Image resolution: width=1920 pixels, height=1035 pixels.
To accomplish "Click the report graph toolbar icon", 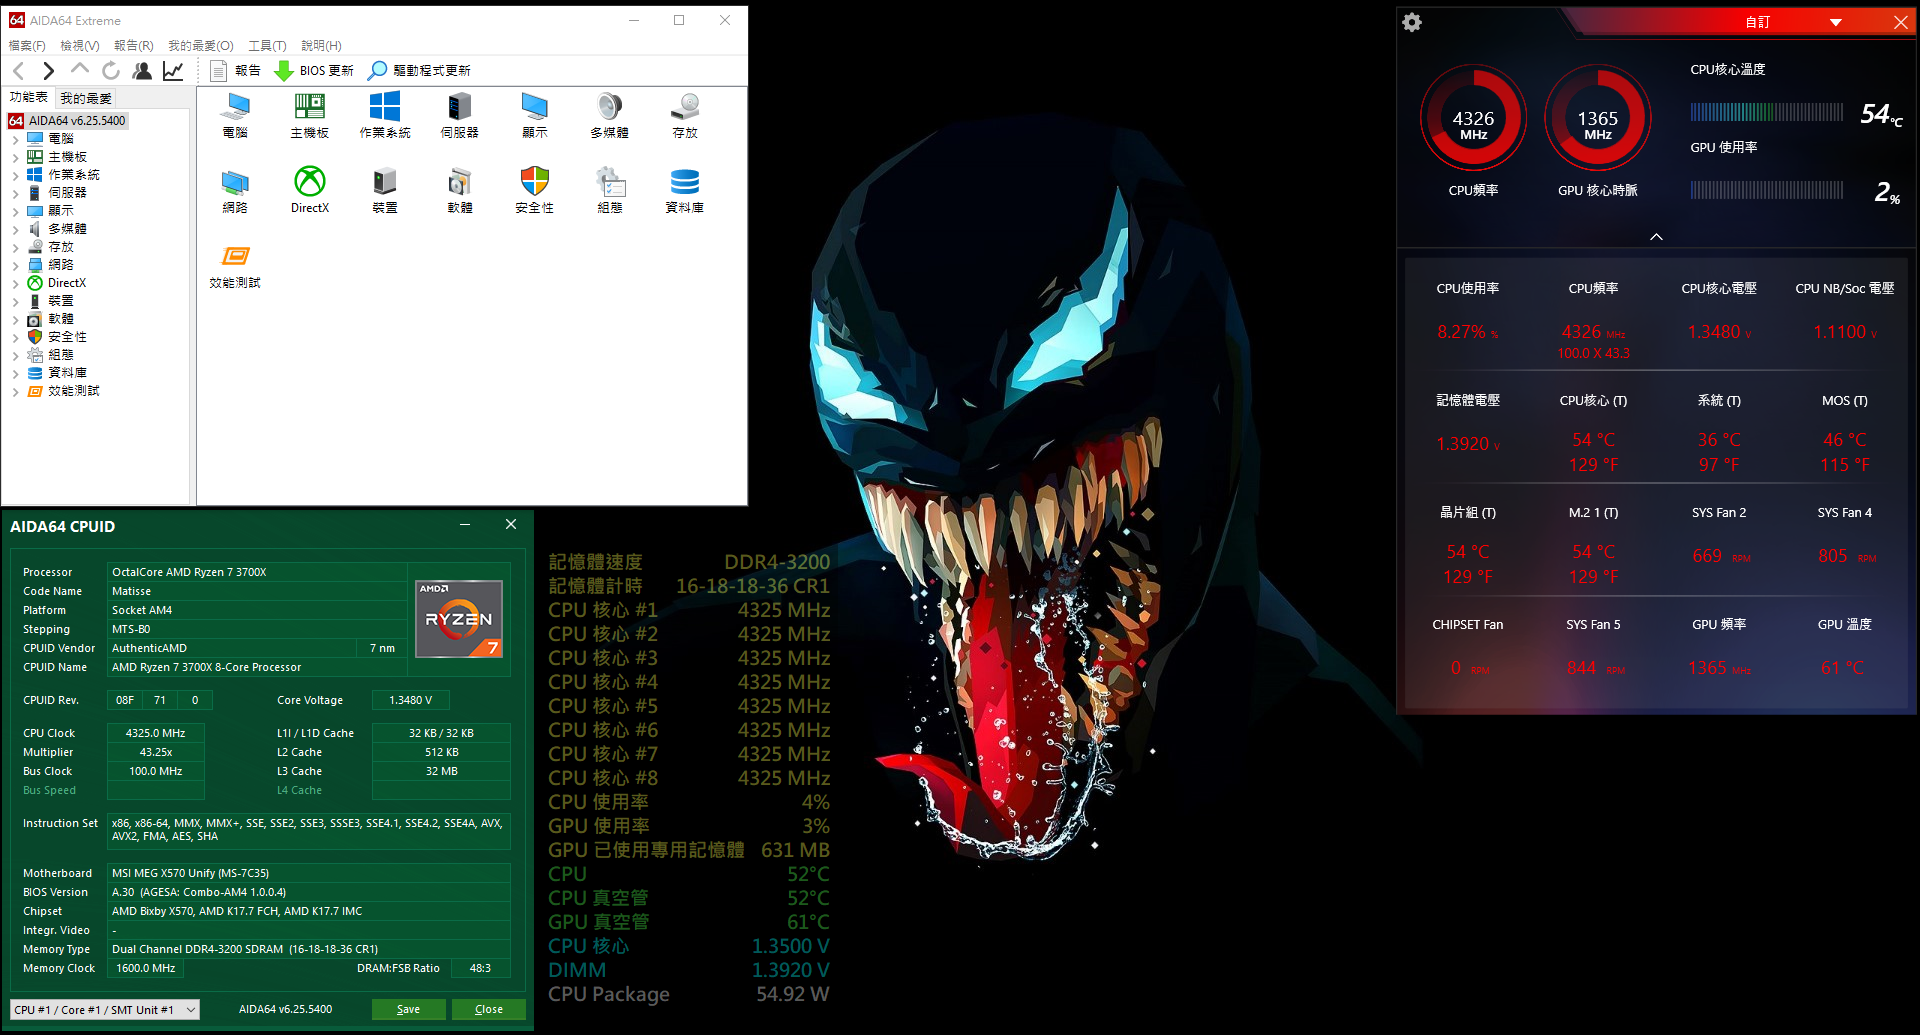I will click(173, 70).
